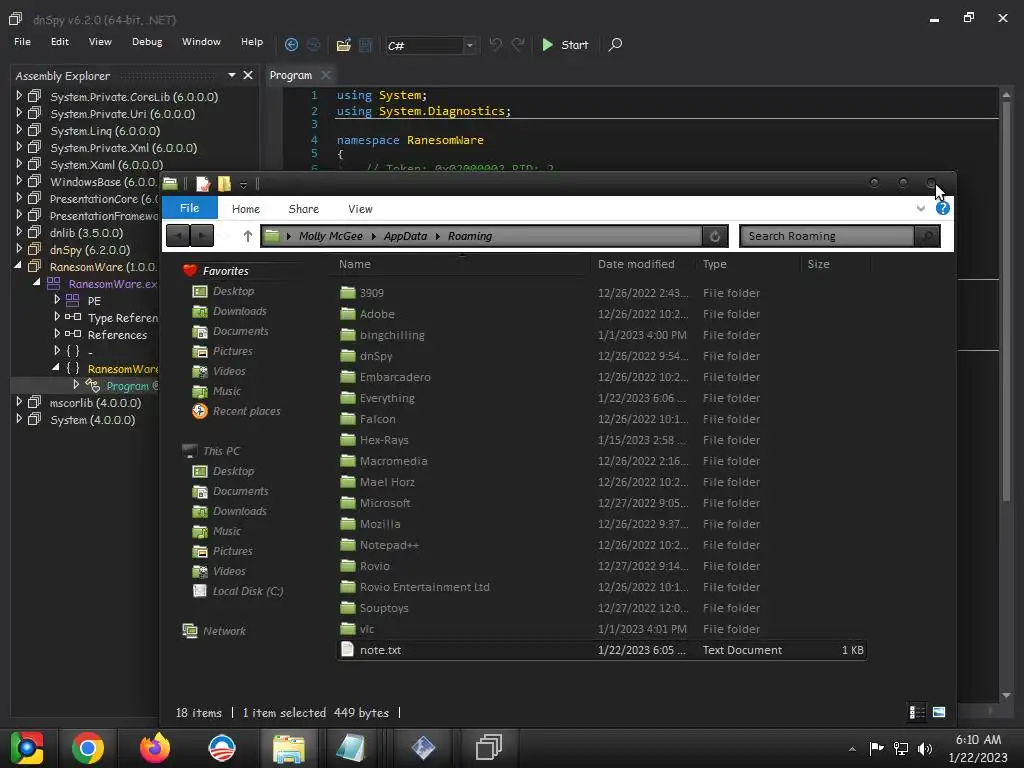The image size is (1024, 768).
Task: Click Explorer refresh address button
Action: coord(715,236)
